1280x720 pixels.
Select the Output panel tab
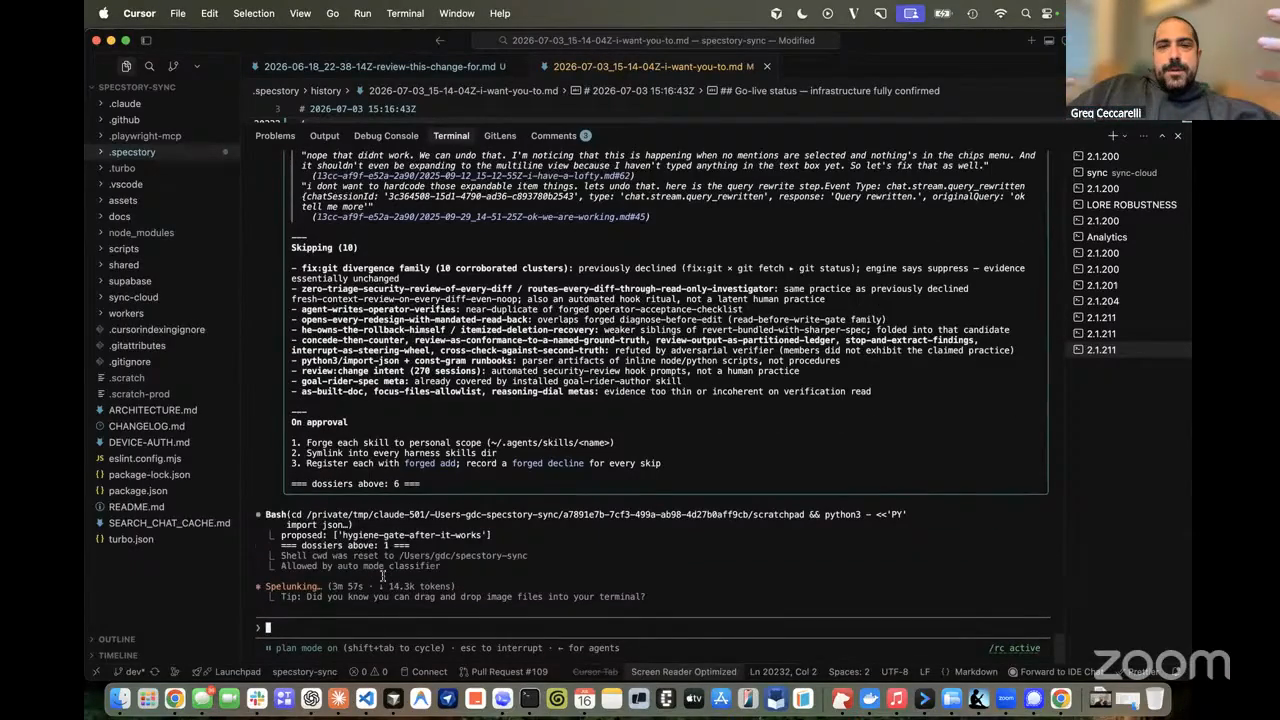click(x=324, y=136)
